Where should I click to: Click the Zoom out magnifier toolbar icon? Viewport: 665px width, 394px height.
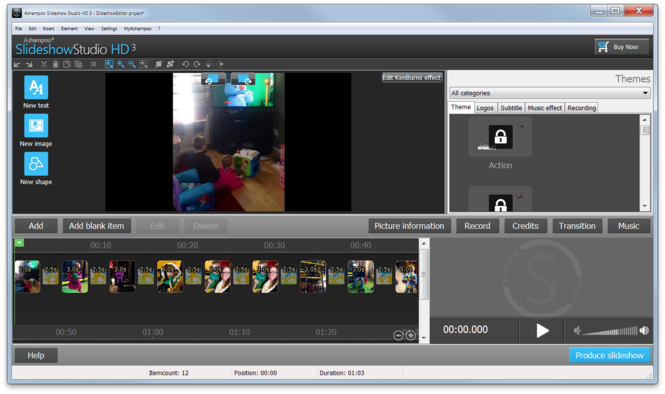pyautogui.click(x=132, y=64)
